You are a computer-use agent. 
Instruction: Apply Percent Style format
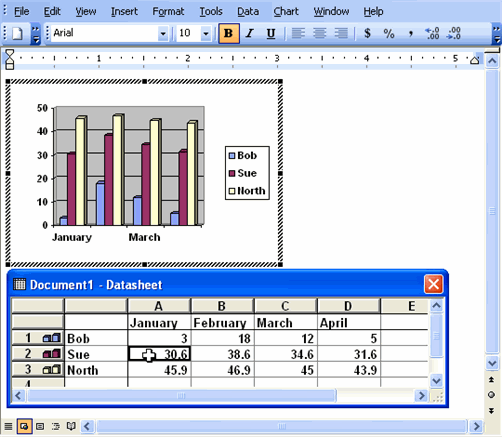click(389, 33)
